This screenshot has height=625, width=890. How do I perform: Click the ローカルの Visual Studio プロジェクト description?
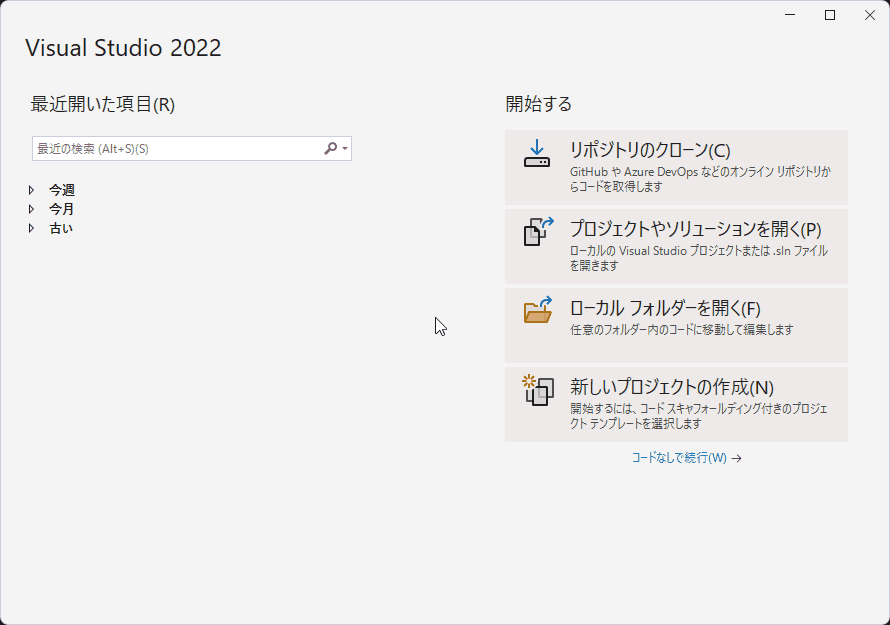(699, 258)
